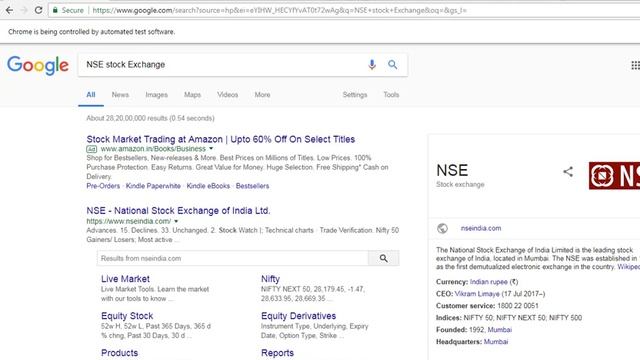Image resolution: width=640 pixels, height=360 pixels.
Task: Click the browser address bar URL
Action: click(x=280, y=10)
